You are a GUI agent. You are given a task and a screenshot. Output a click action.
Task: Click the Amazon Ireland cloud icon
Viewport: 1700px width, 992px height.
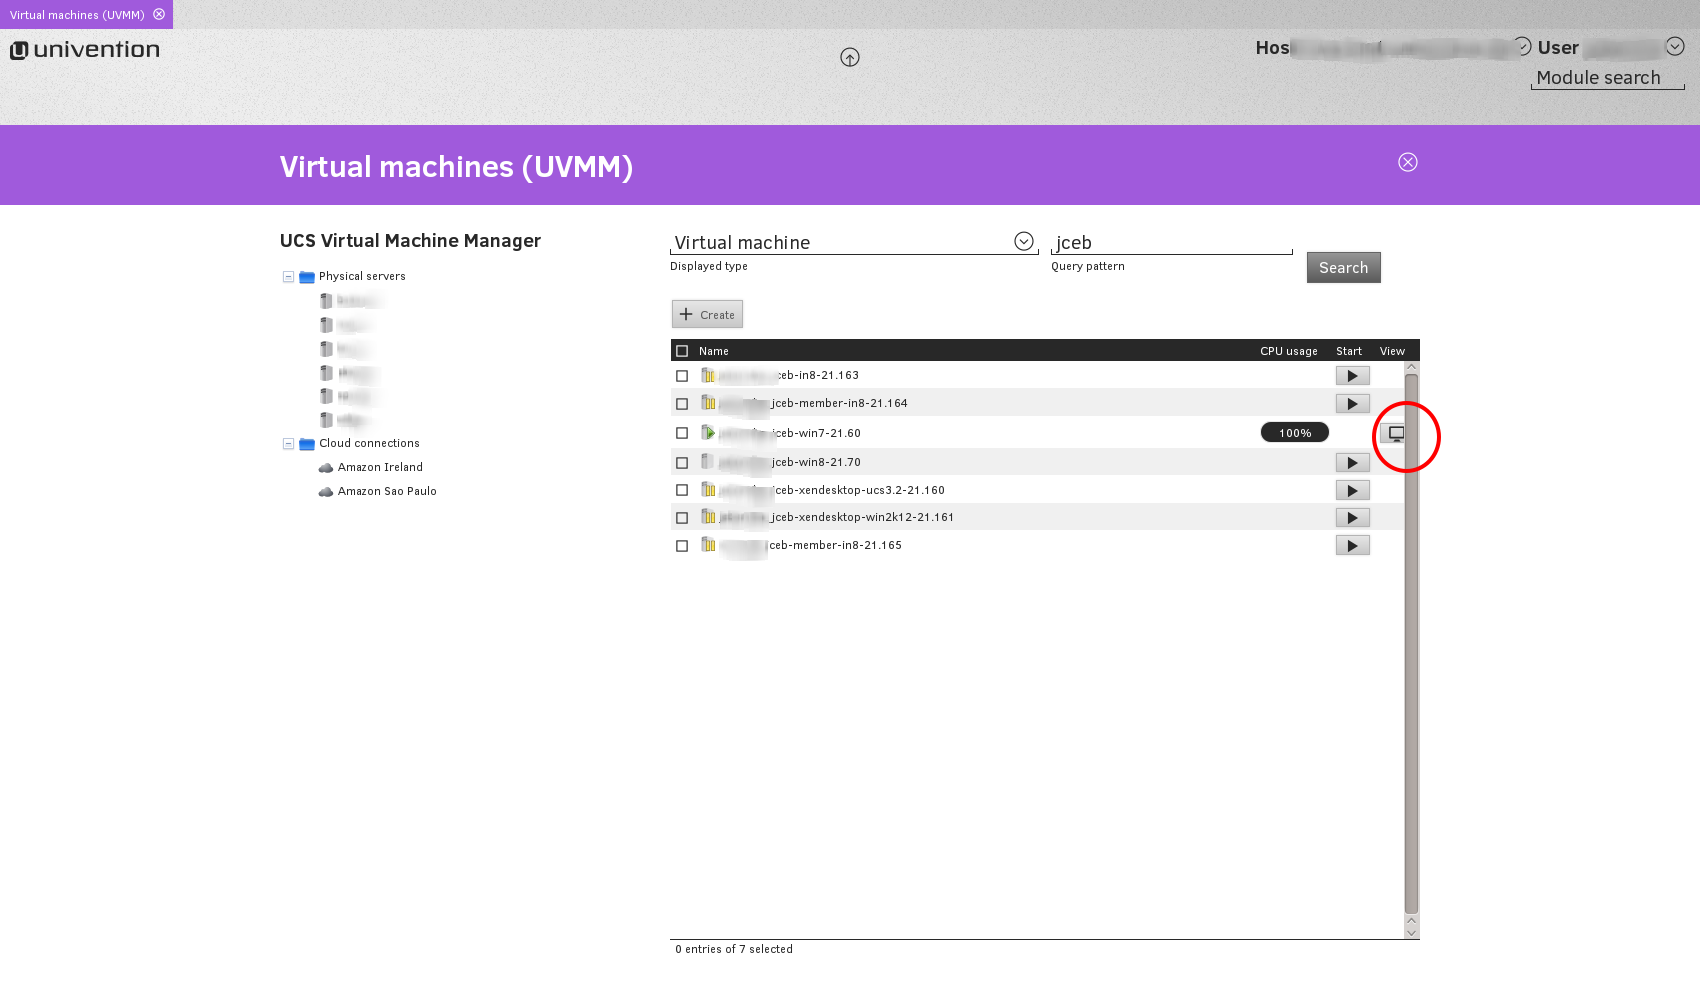tap(326, 468)
